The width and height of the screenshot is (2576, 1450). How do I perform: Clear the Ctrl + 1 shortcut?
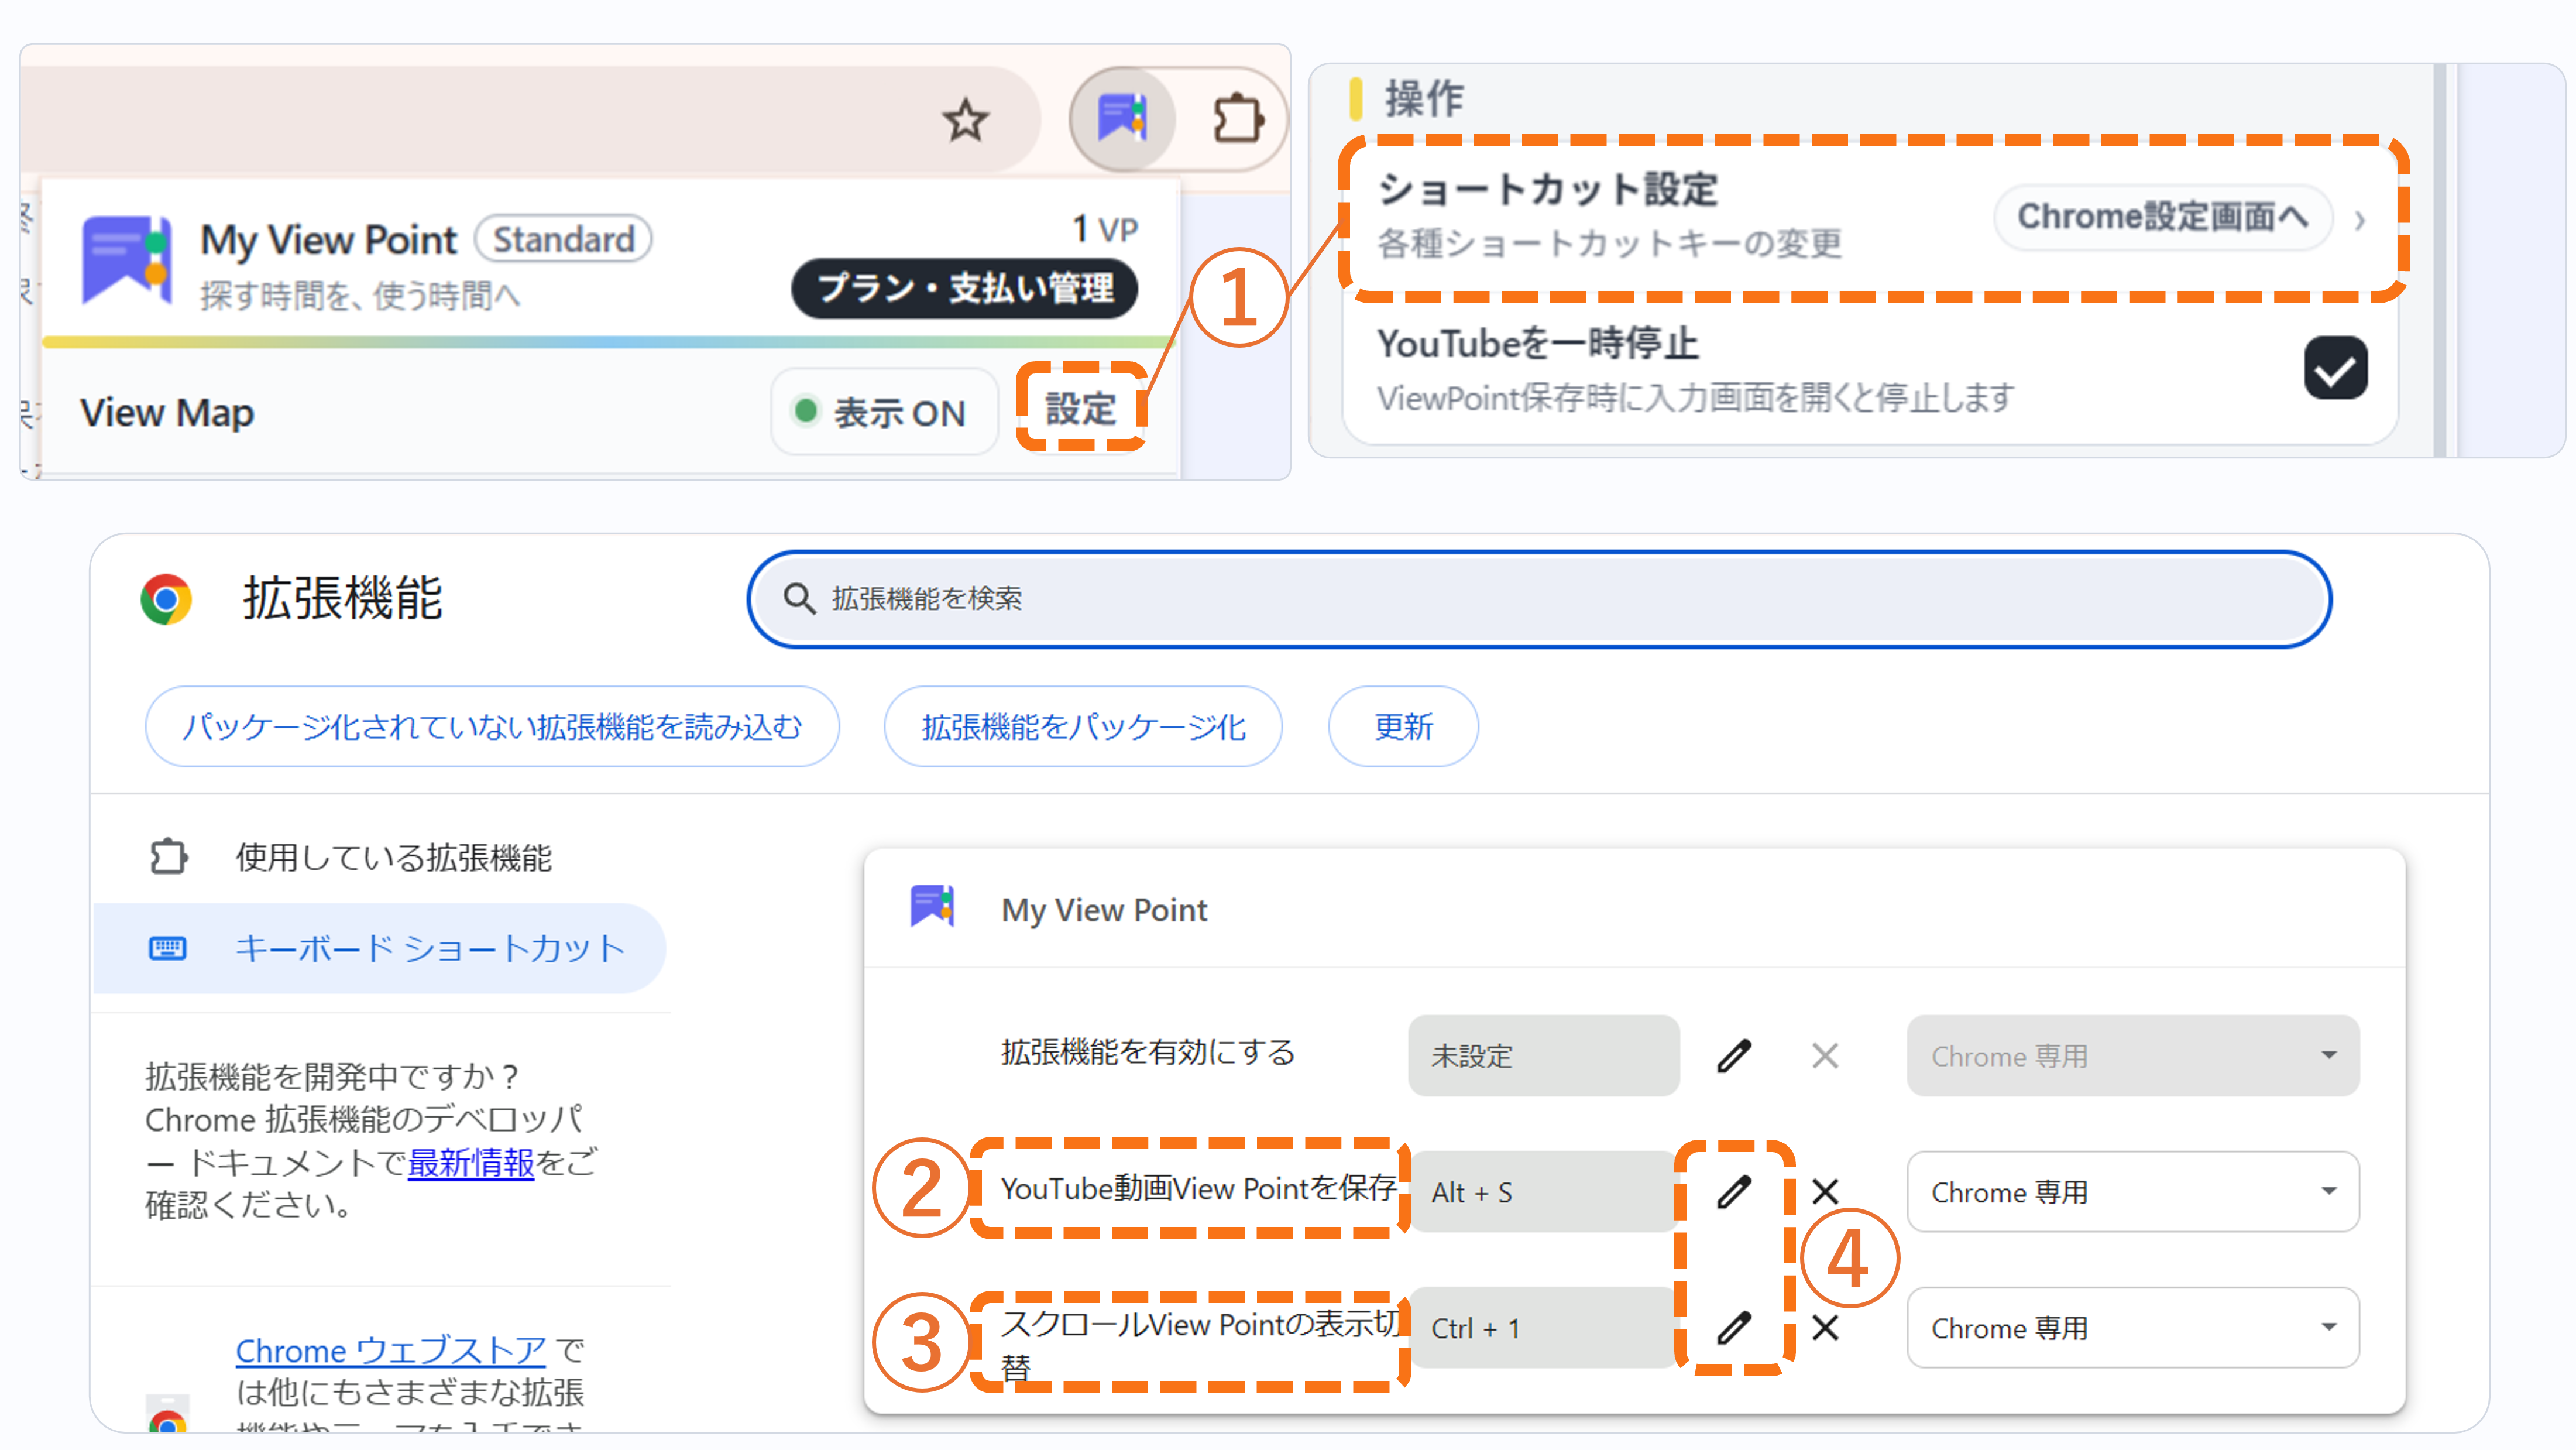click(x=1825, y=1328)
